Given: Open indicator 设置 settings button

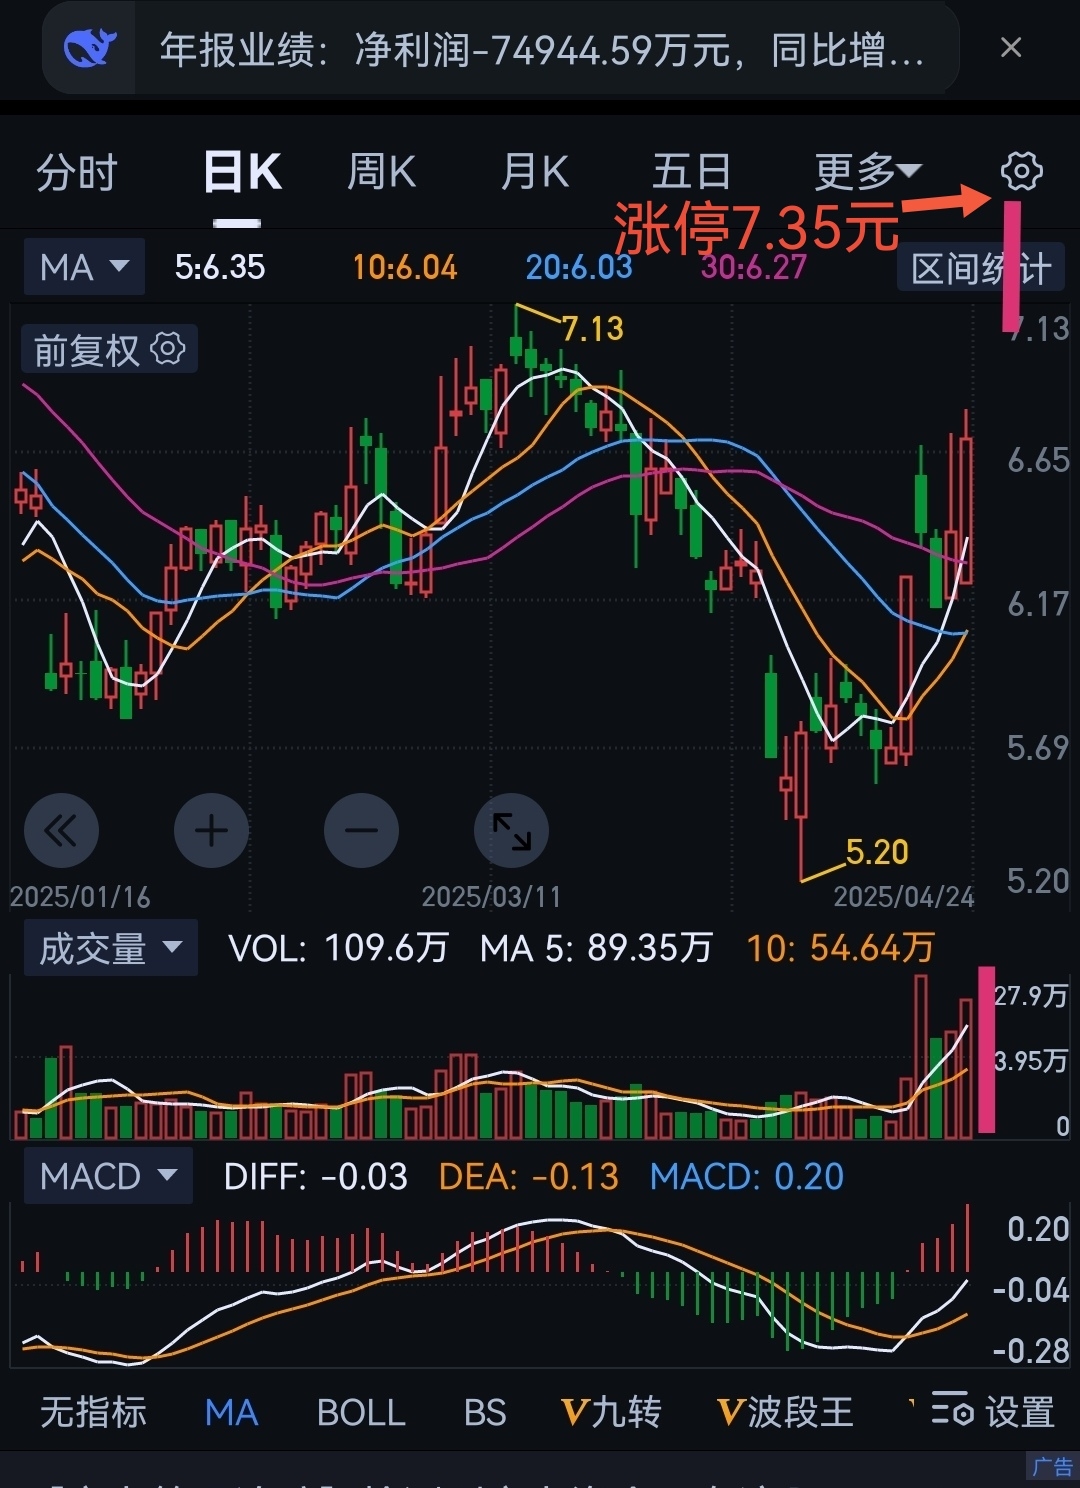Looking at the screenshot, I should tap(993, 1412).
